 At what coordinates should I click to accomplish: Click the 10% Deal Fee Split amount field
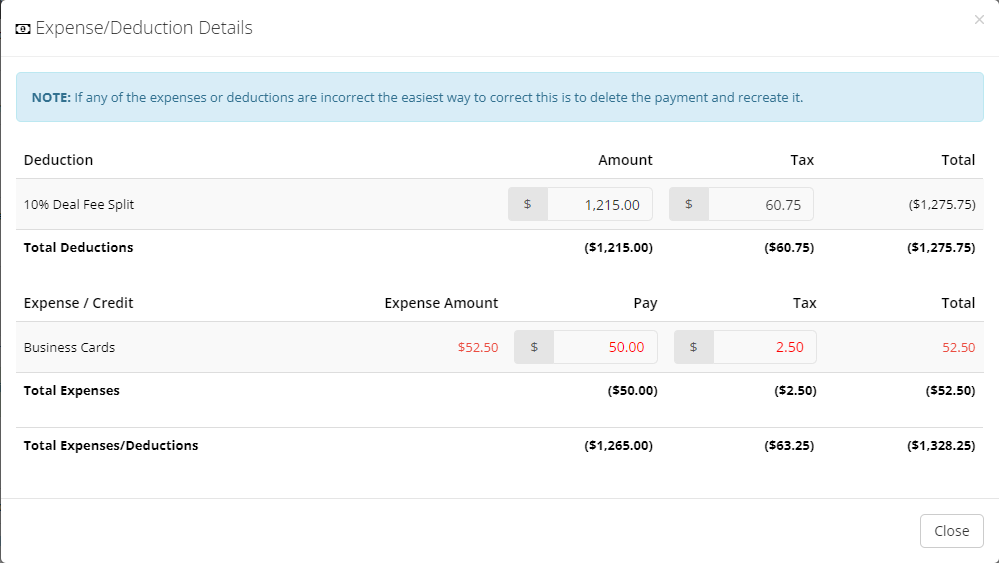coord(600,204)
